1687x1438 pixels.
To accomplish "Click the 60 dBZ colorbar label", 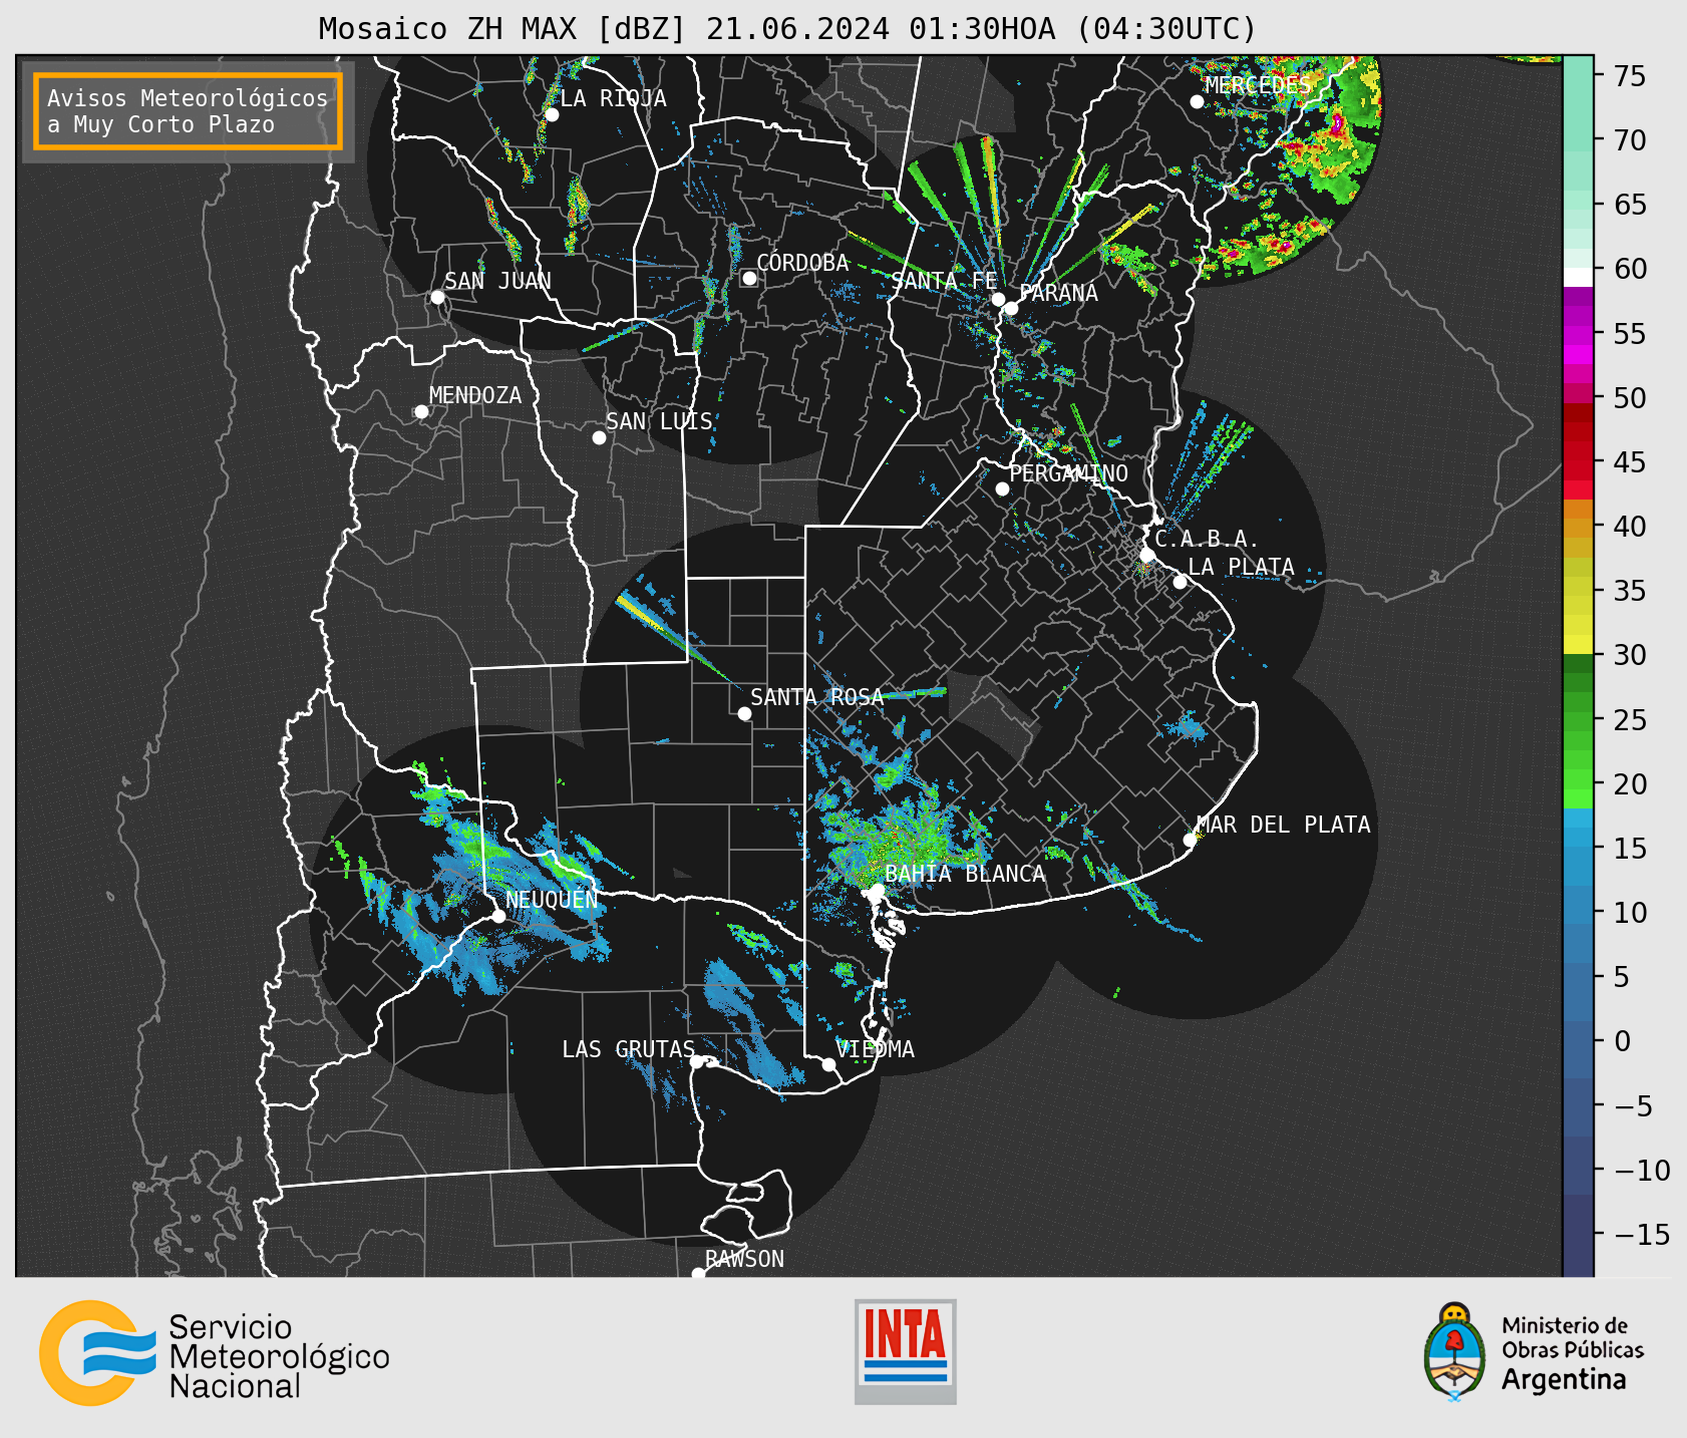I will click(1630, 269).
